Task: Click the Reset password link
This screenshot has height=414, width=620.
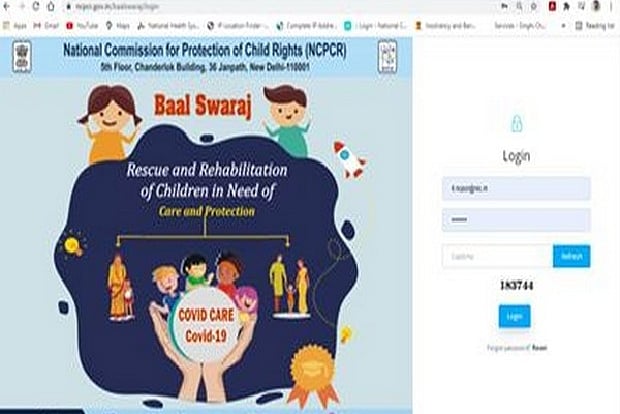Action: pos(539,348)
